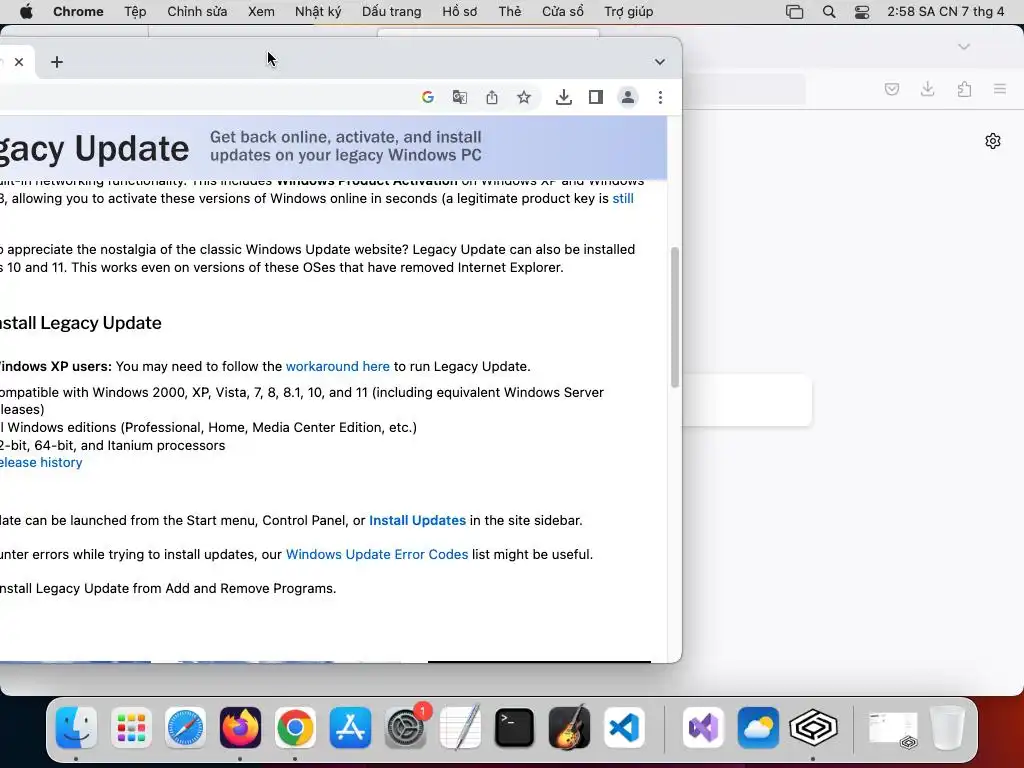Open the cloud weather app in Dock
Viewport: 1024px width, 768px height.
tap(758, 728)
